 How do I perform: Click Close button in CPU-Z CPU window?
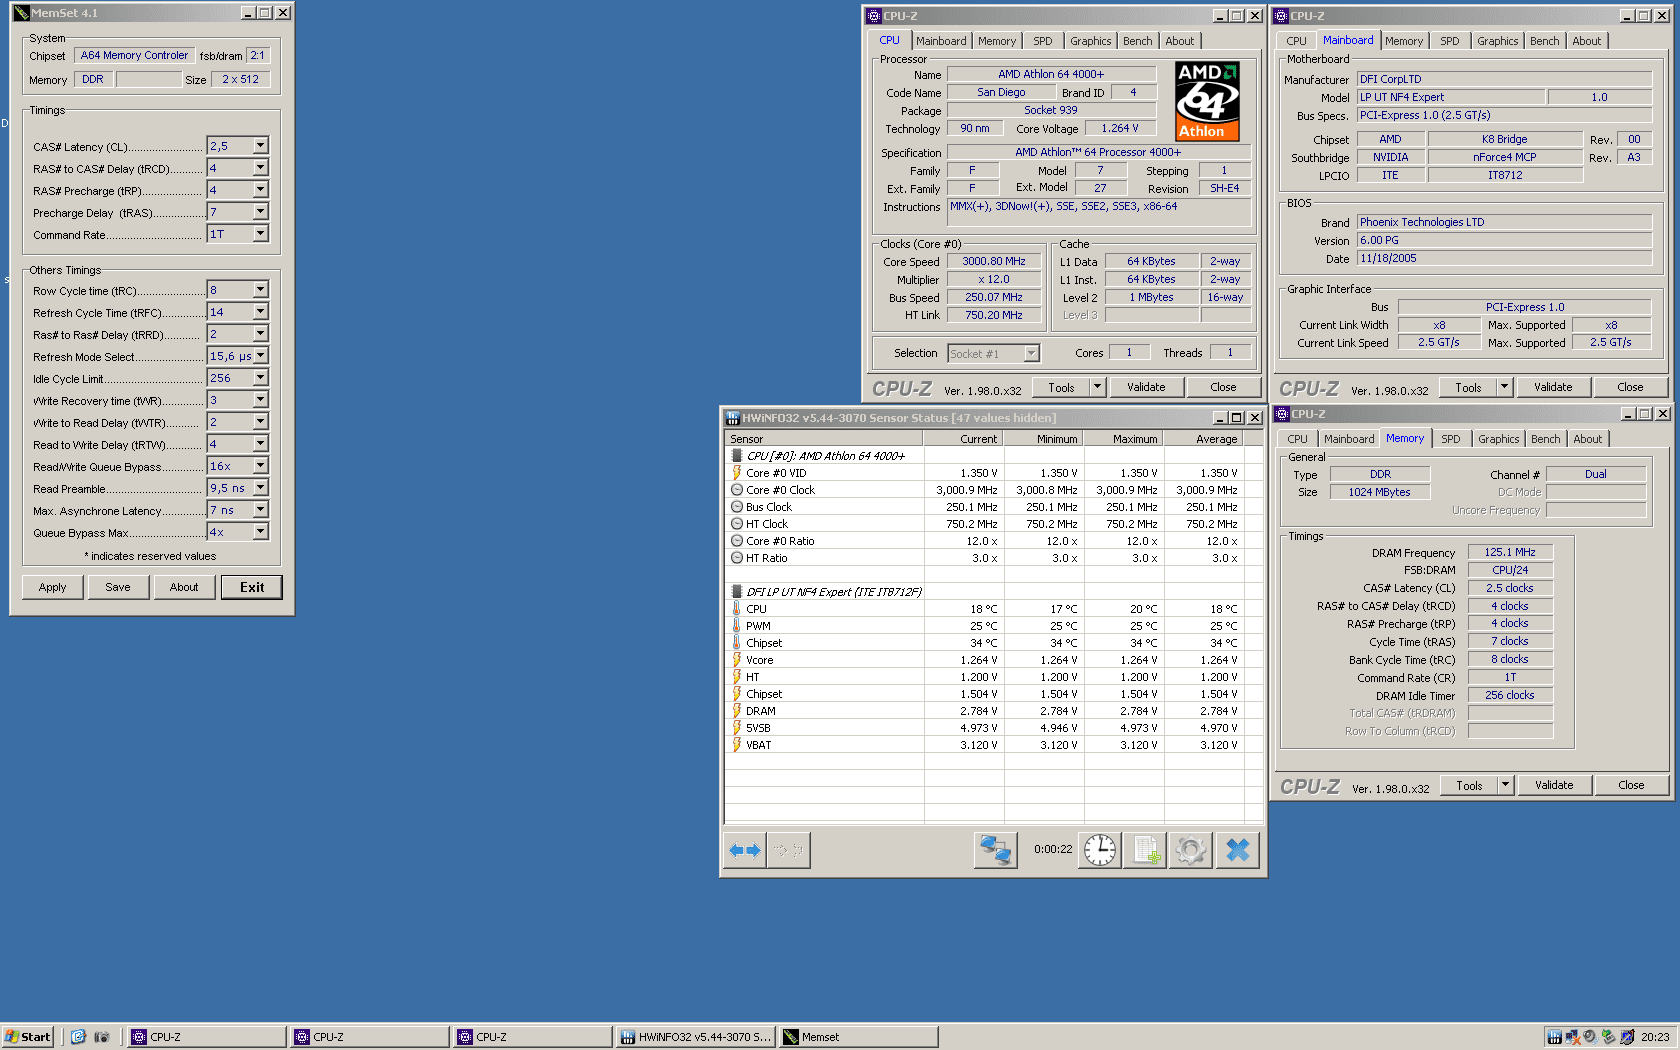click(1223, 387)
